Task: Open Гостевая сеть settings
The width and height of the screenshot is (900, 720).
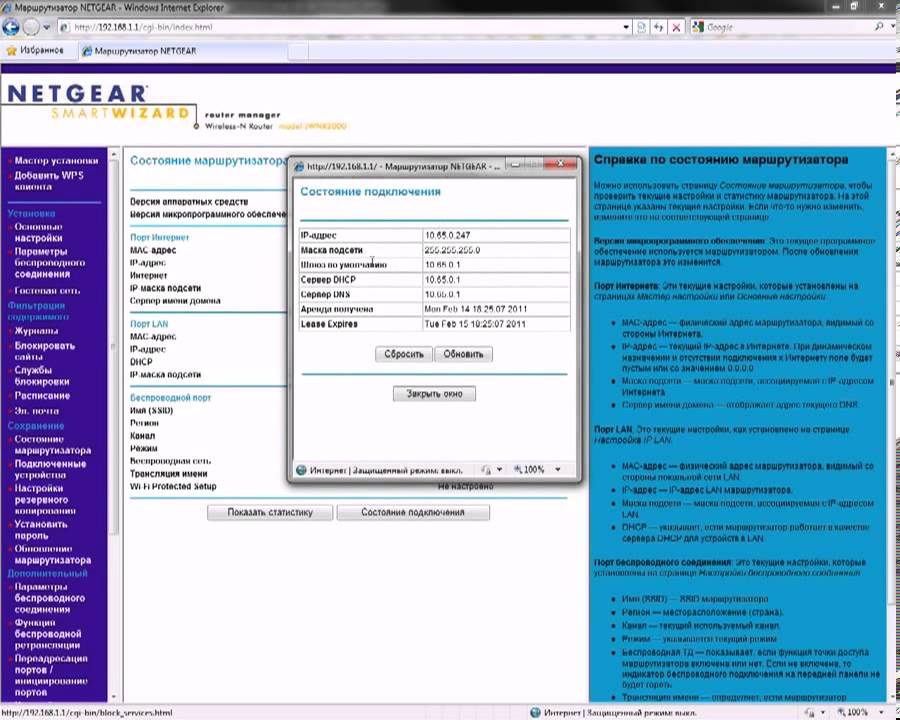Action: coord(47,291)
